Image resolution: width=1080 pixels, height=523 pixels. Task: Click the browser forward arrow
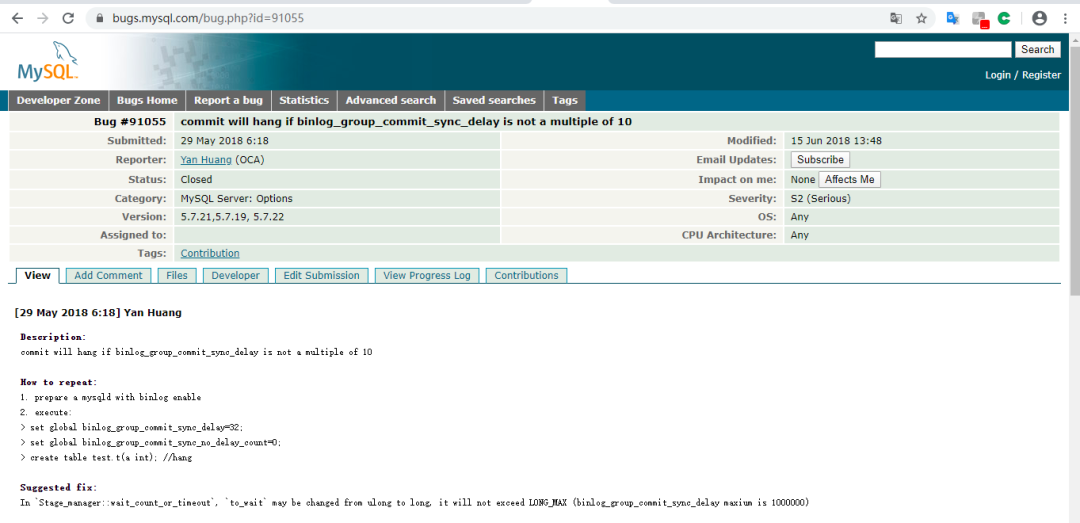pyautogui.click(x=43, y=19)
